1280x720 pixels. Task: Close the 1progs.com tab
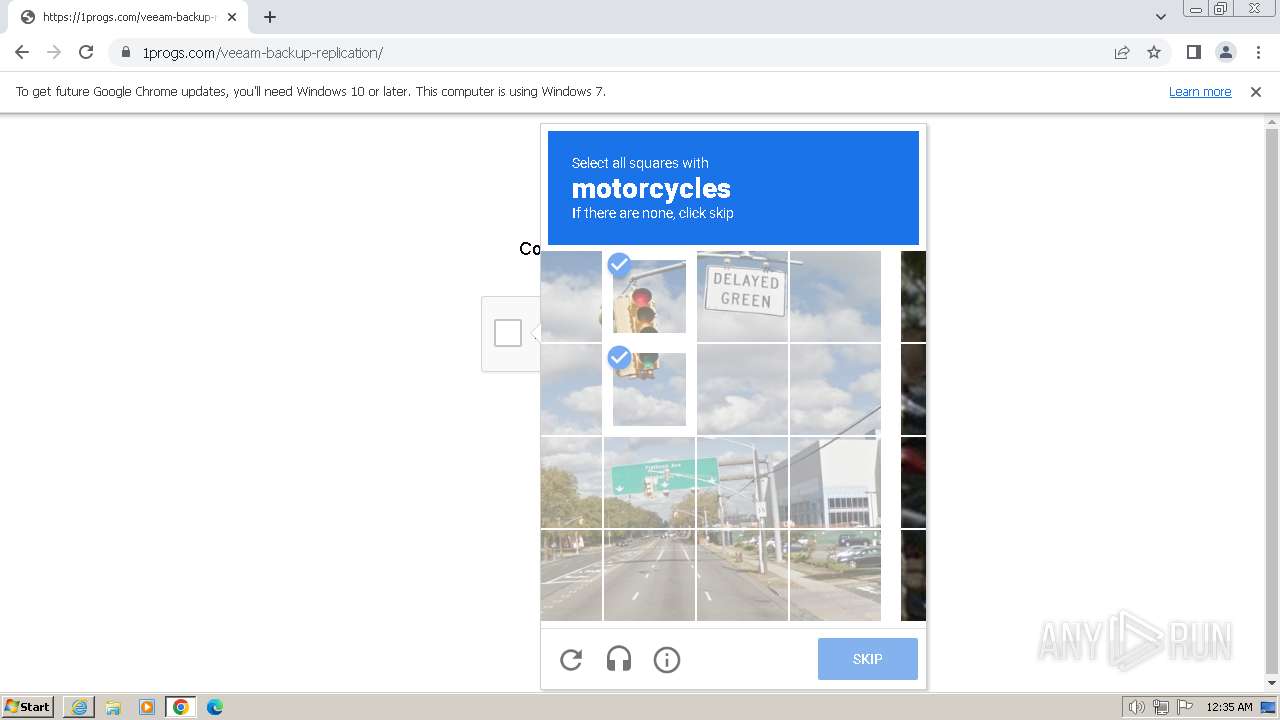click(x=231, y=17)
